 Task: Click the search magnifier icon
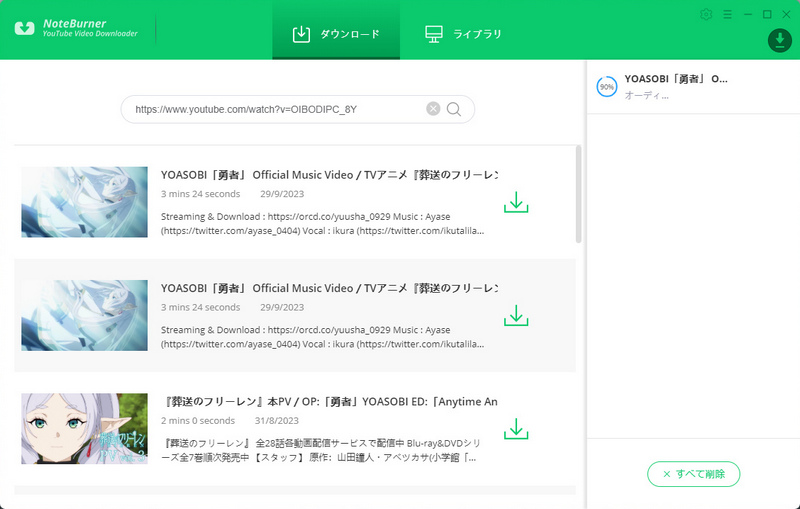[x=454, y=109]
